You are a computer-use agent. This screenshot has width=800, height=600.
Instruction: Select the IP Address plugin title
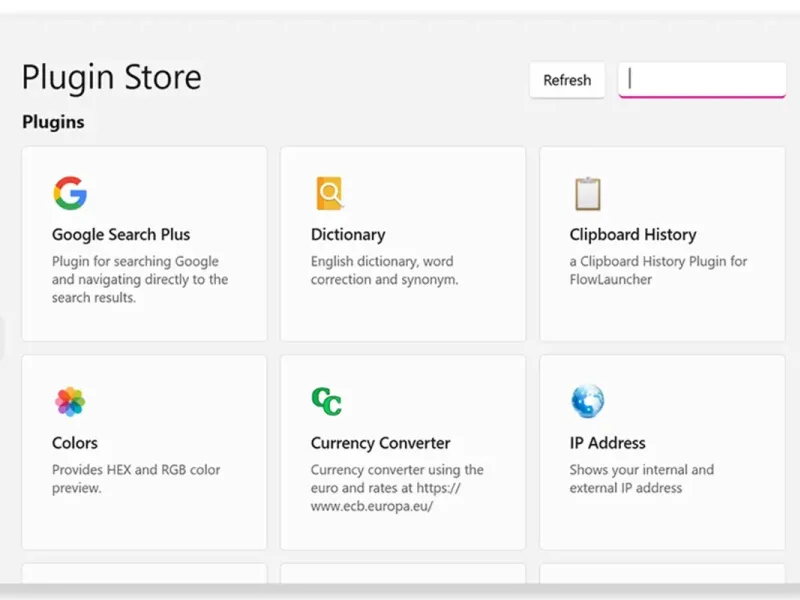point(607,443)
